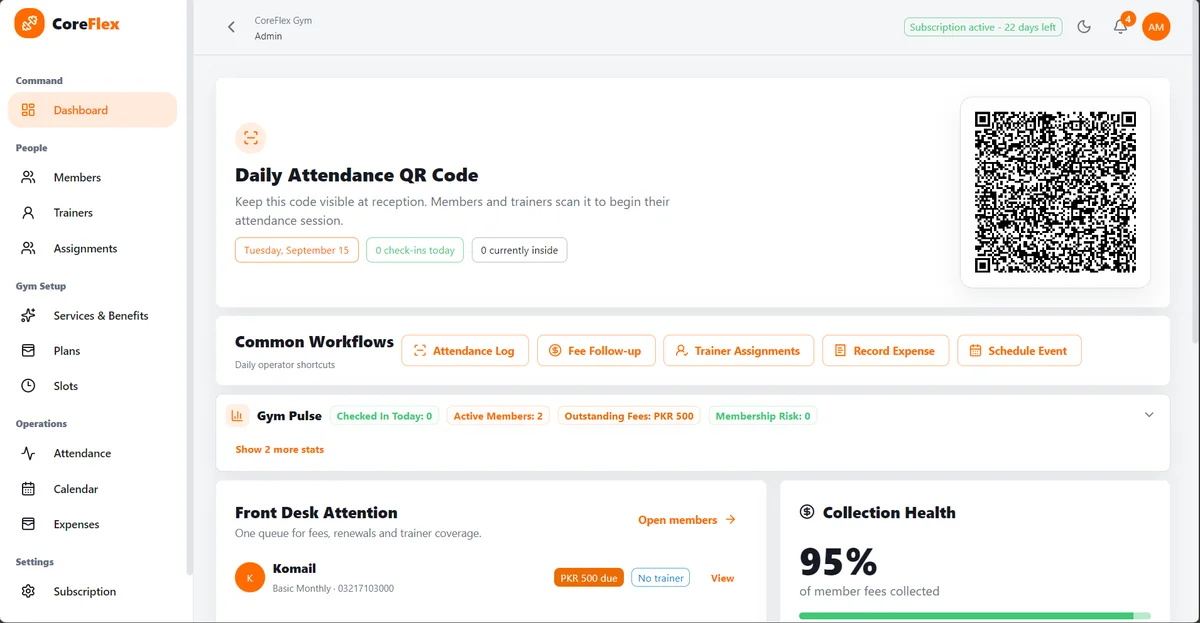Click Checked In Today: 0 stat
Screen dimensions: 1200x623
[x=384, y=416]
